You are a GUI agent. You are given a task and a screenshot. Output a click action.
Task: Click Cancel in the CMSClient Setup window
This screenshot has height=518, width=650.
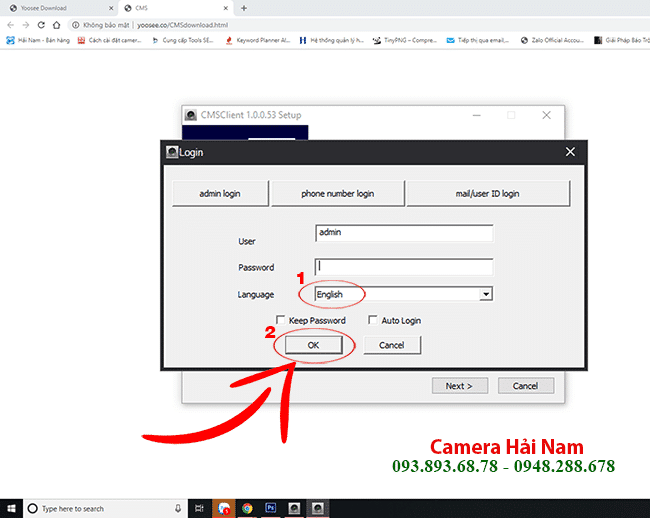[x=525, y=386]
